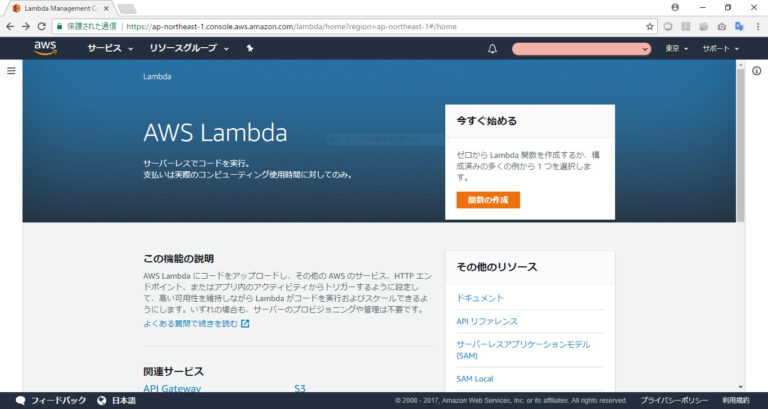This screenshot has height=409, width=768.
Task: Open the account name dropdown
Action: click(x=581, y=48)
